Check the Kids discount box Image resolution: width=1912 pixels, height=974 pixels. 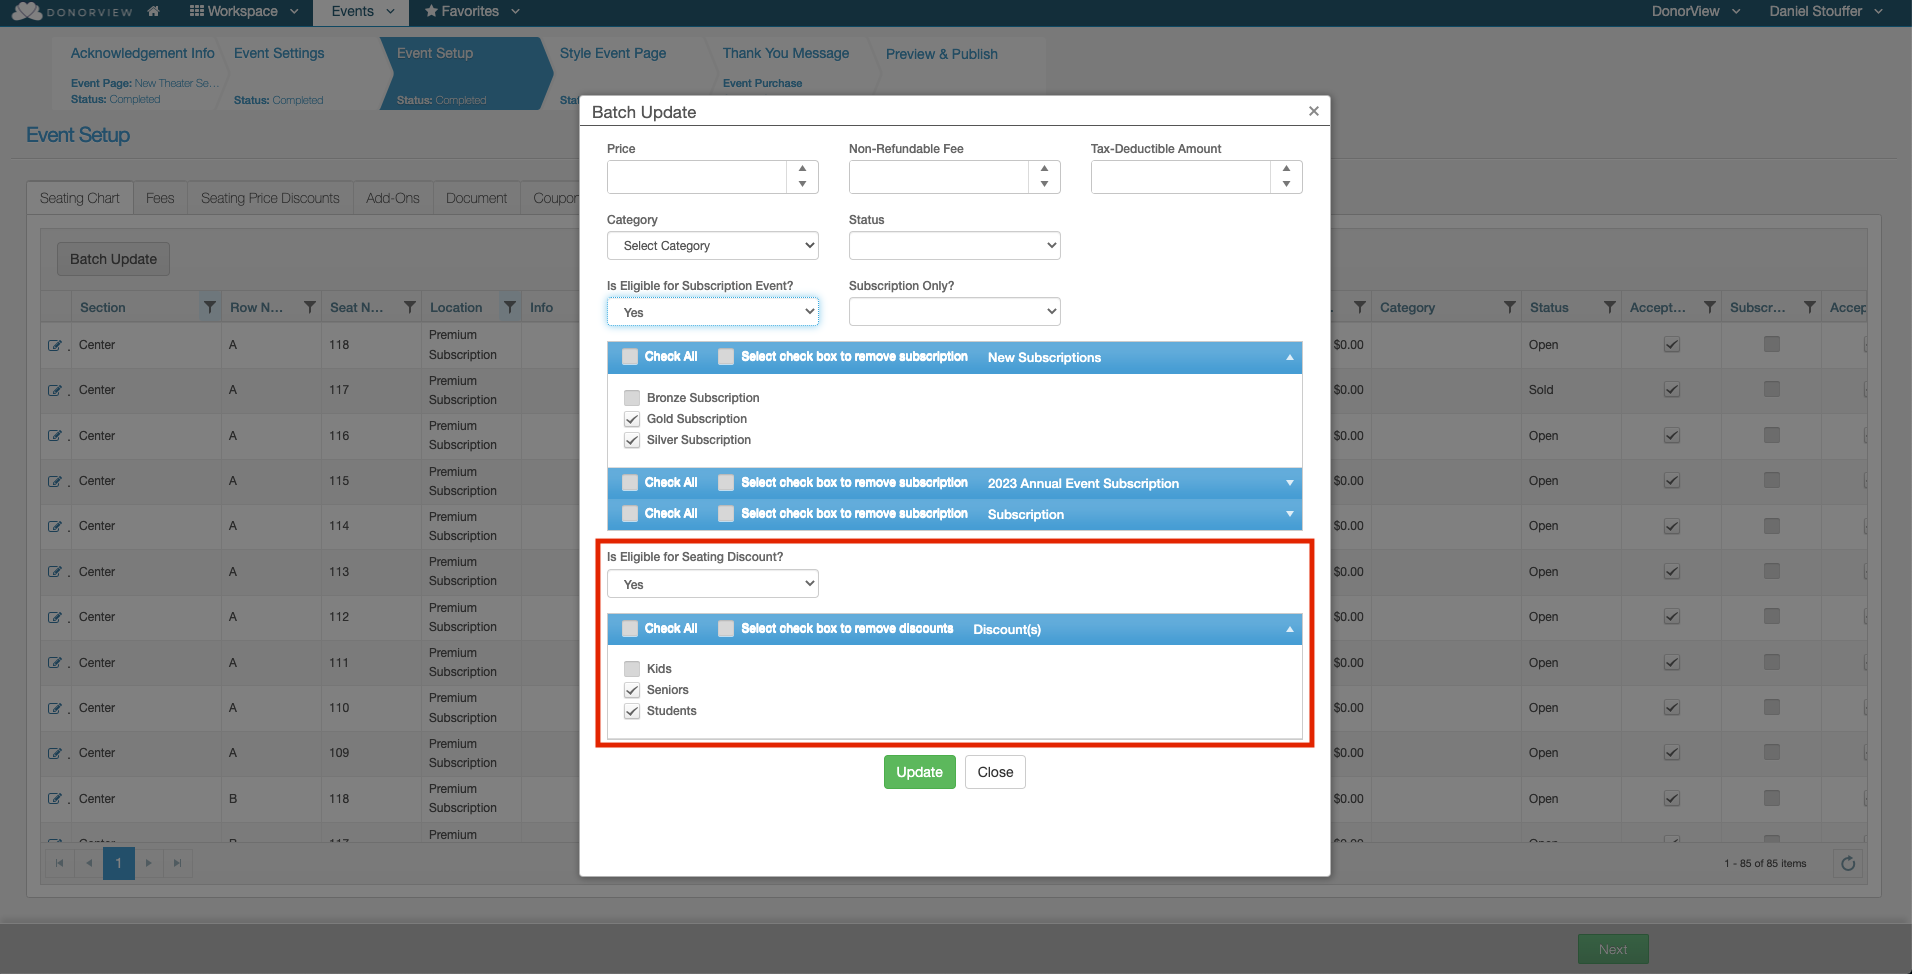(632, 669)
